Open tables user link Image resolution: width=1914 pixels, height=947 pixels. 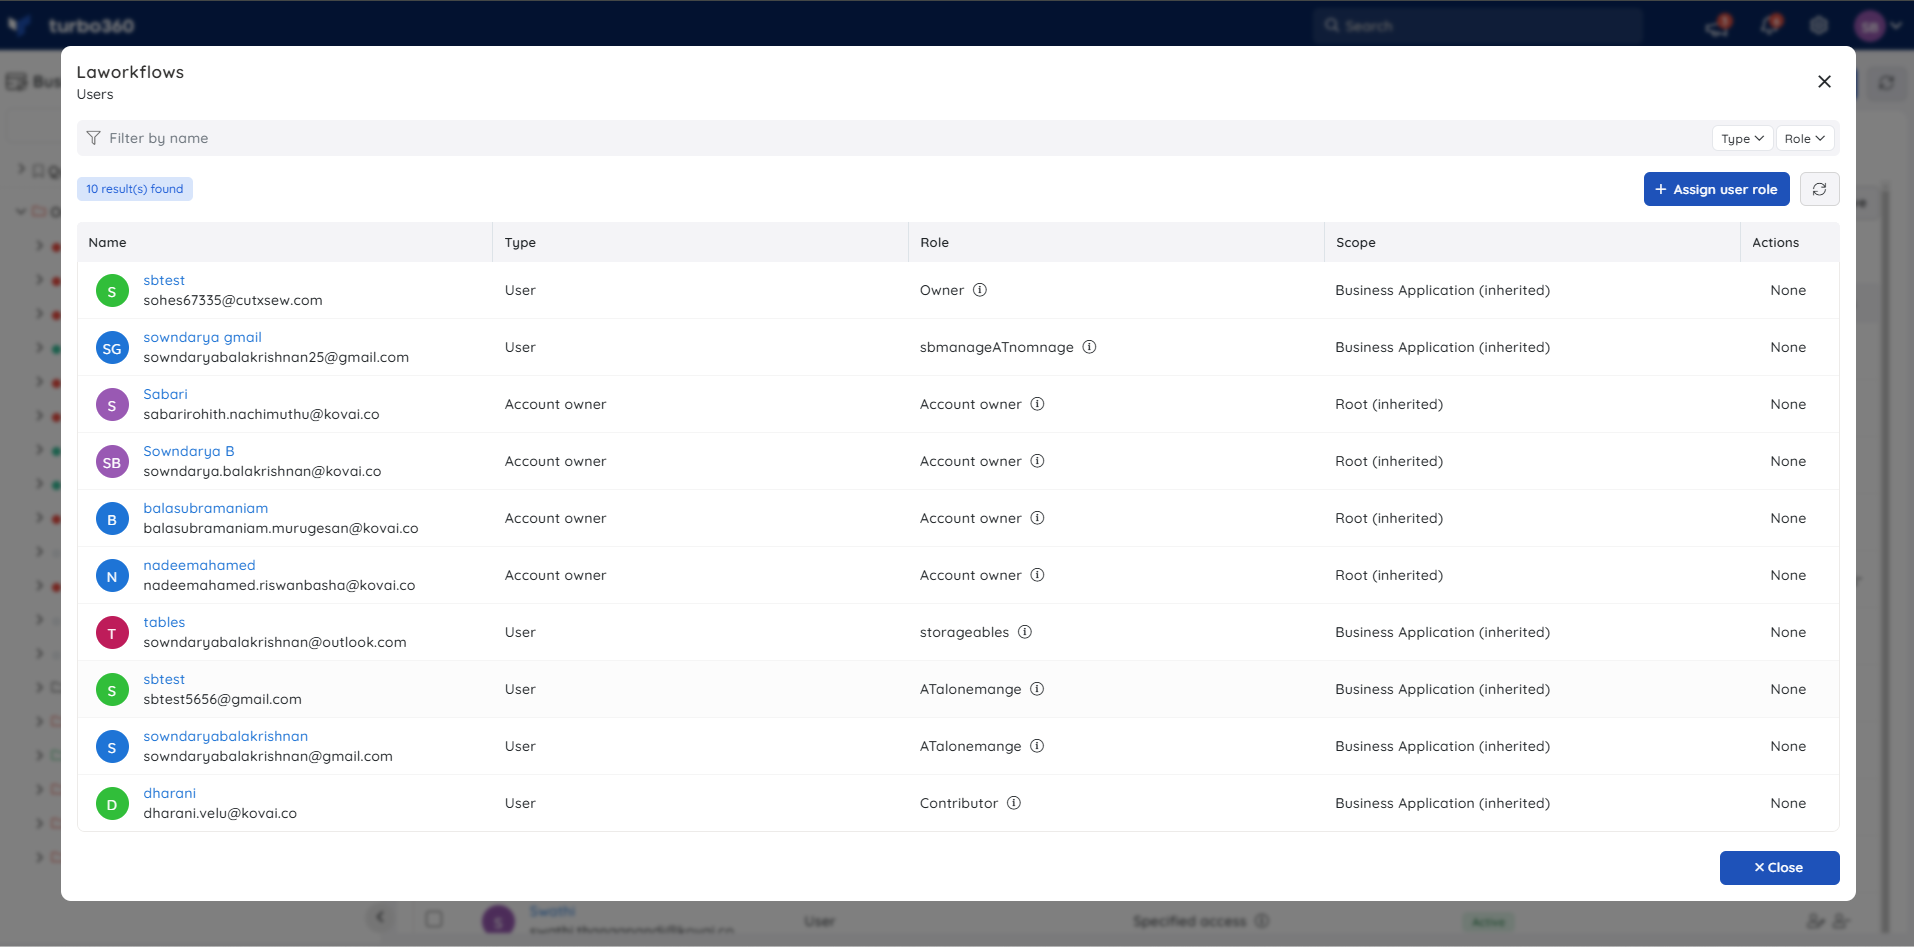(164, 622)
